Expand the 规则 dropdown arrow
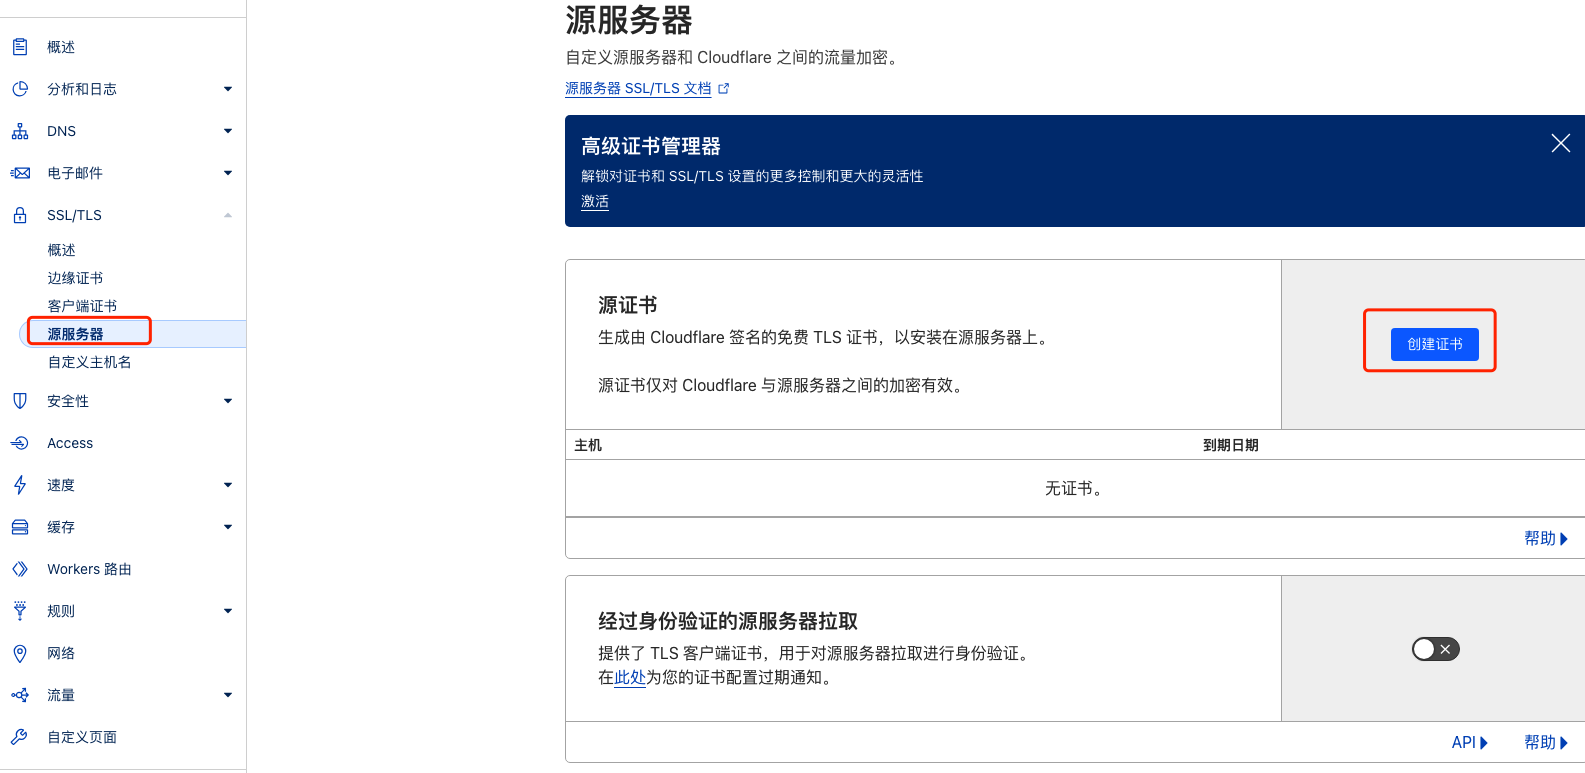The height and width of the screenshot is (773, 1585). (x=228, y=611)
